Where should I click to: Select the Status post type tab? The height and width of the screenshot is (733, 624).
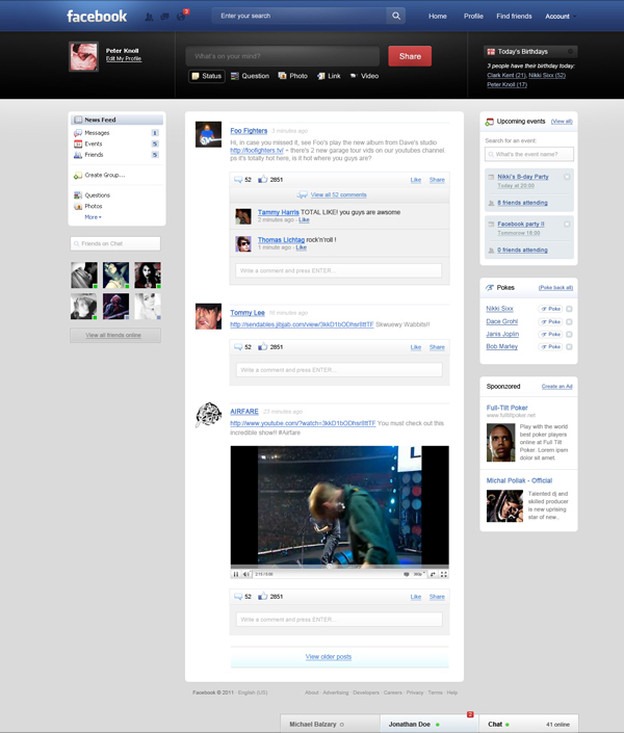point(207,76)
